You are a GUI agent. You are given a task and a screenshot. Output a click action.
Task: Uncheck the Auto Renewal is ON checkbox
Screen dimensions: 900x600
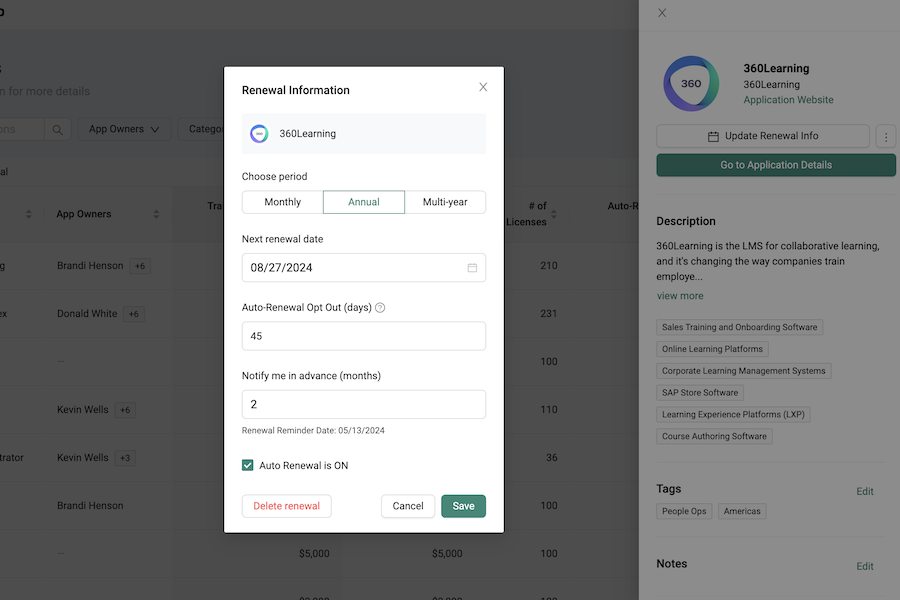tap(248, 465)
